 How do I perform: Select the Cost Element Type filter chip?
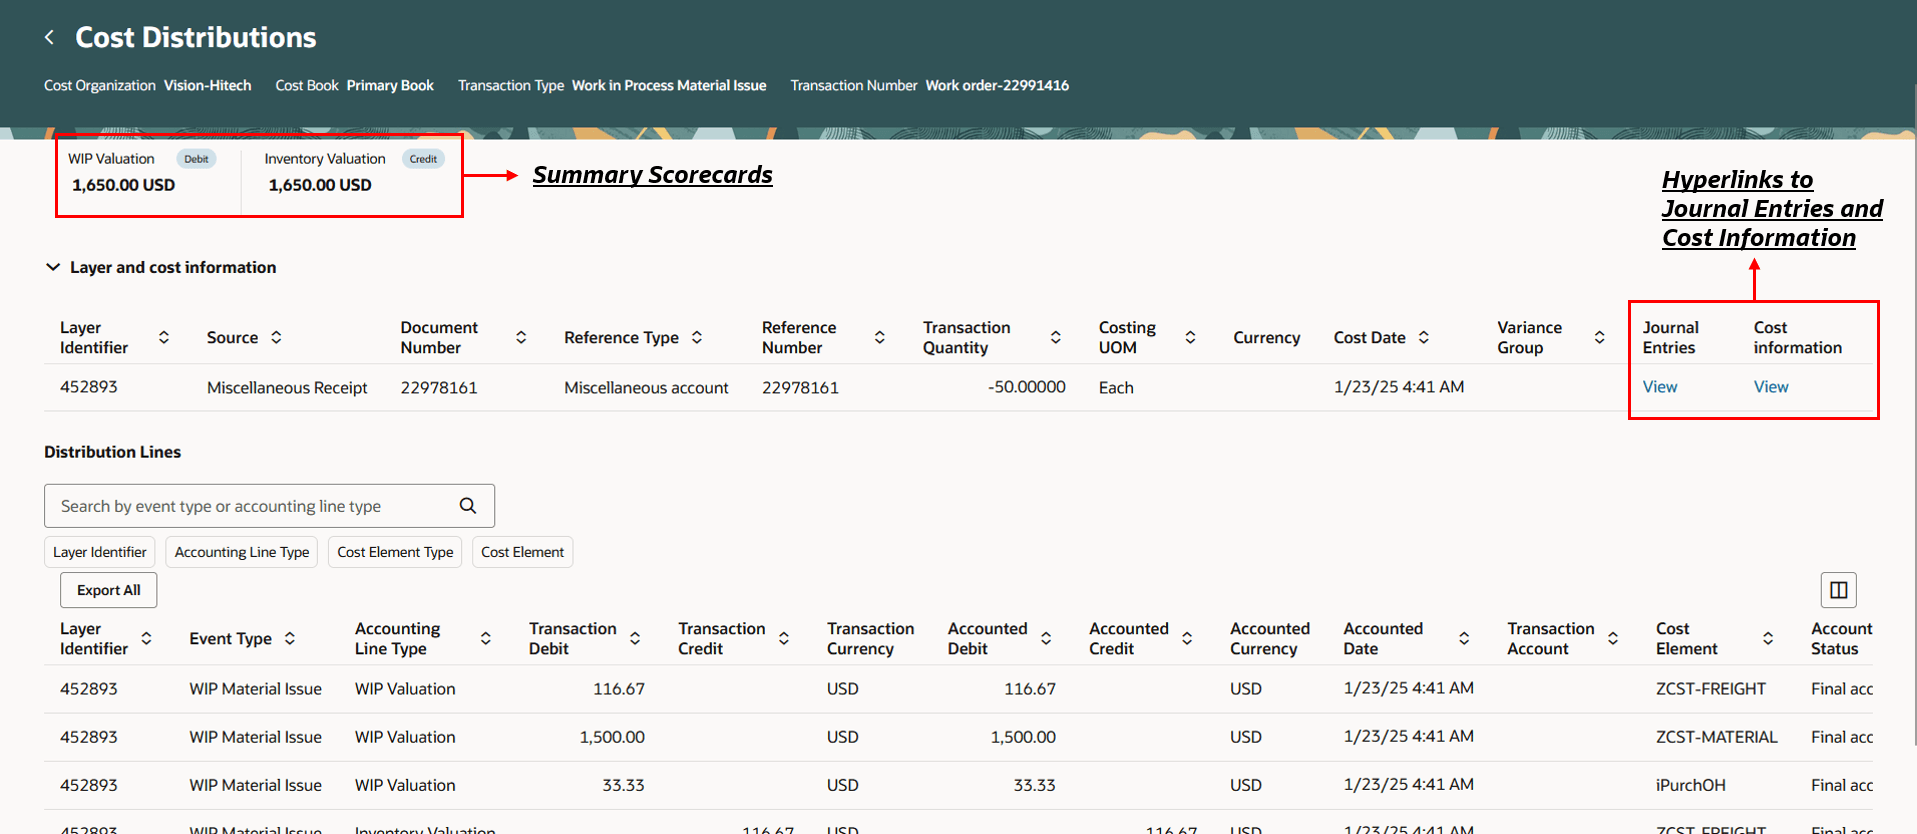(395, 552)
